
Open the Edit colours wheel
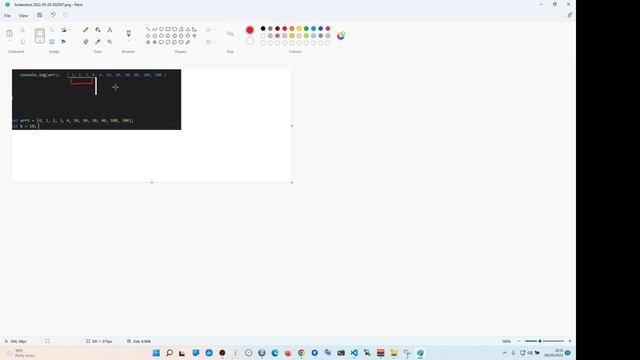point(341,36)
